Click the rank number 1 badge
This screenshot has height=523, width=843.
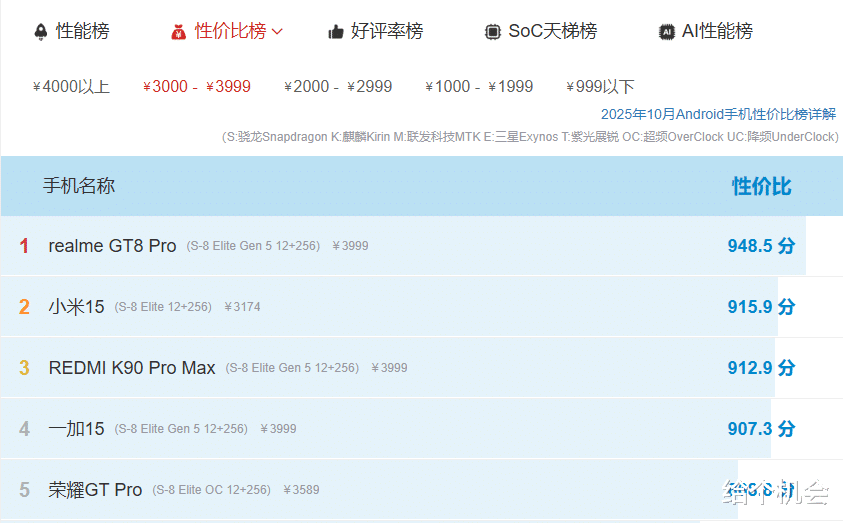pos(24,246)
